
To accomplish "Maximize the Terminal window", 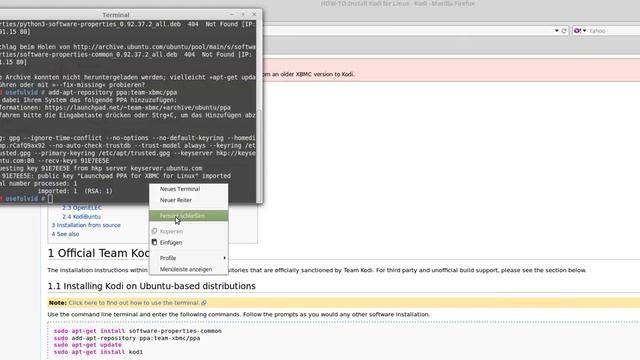I will (x=243, y=14).
